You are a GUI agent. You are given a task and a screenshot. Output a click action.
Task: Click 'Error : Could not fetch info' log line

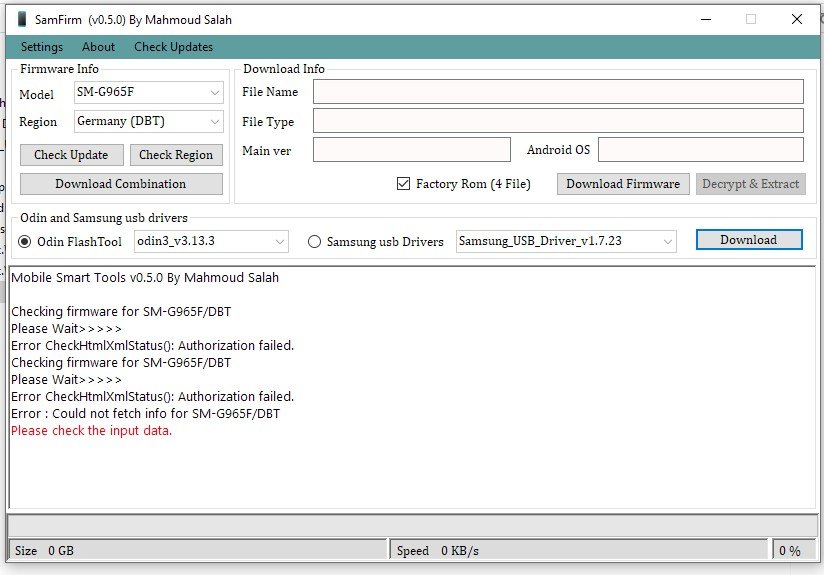click(146, 414)
